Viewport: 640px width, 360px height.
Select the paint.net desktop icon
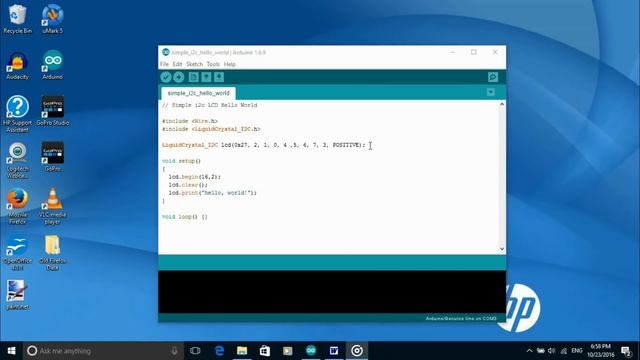click(x=17, y=295)
